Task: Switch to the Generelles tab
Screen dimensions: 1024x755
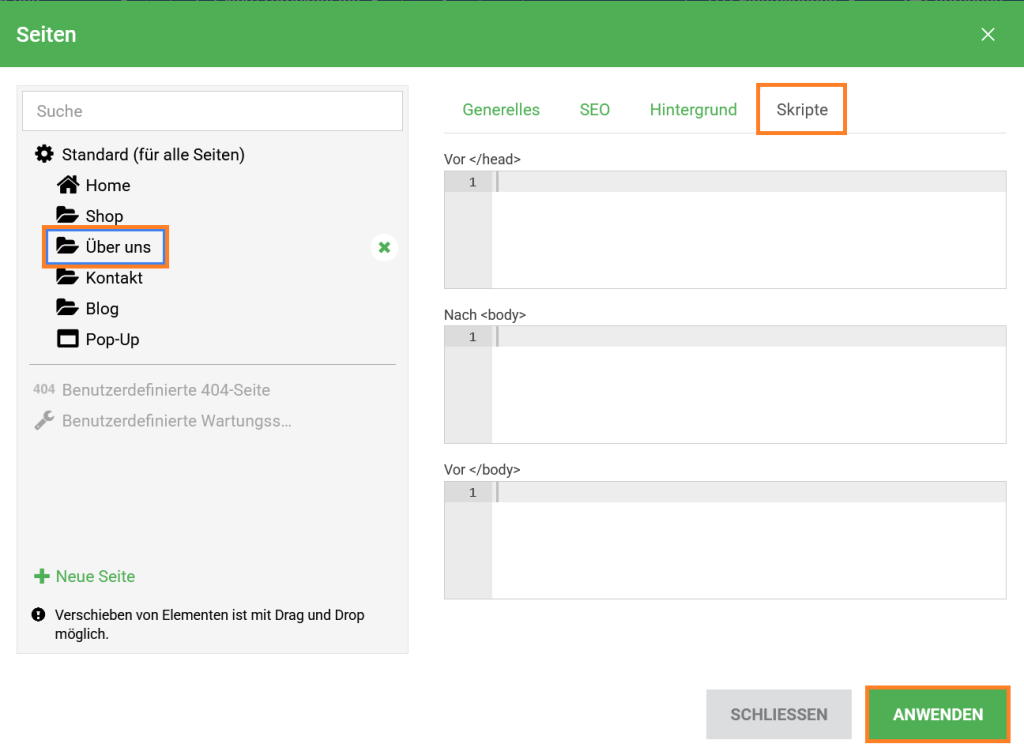Action: click(x=501, y=110)
